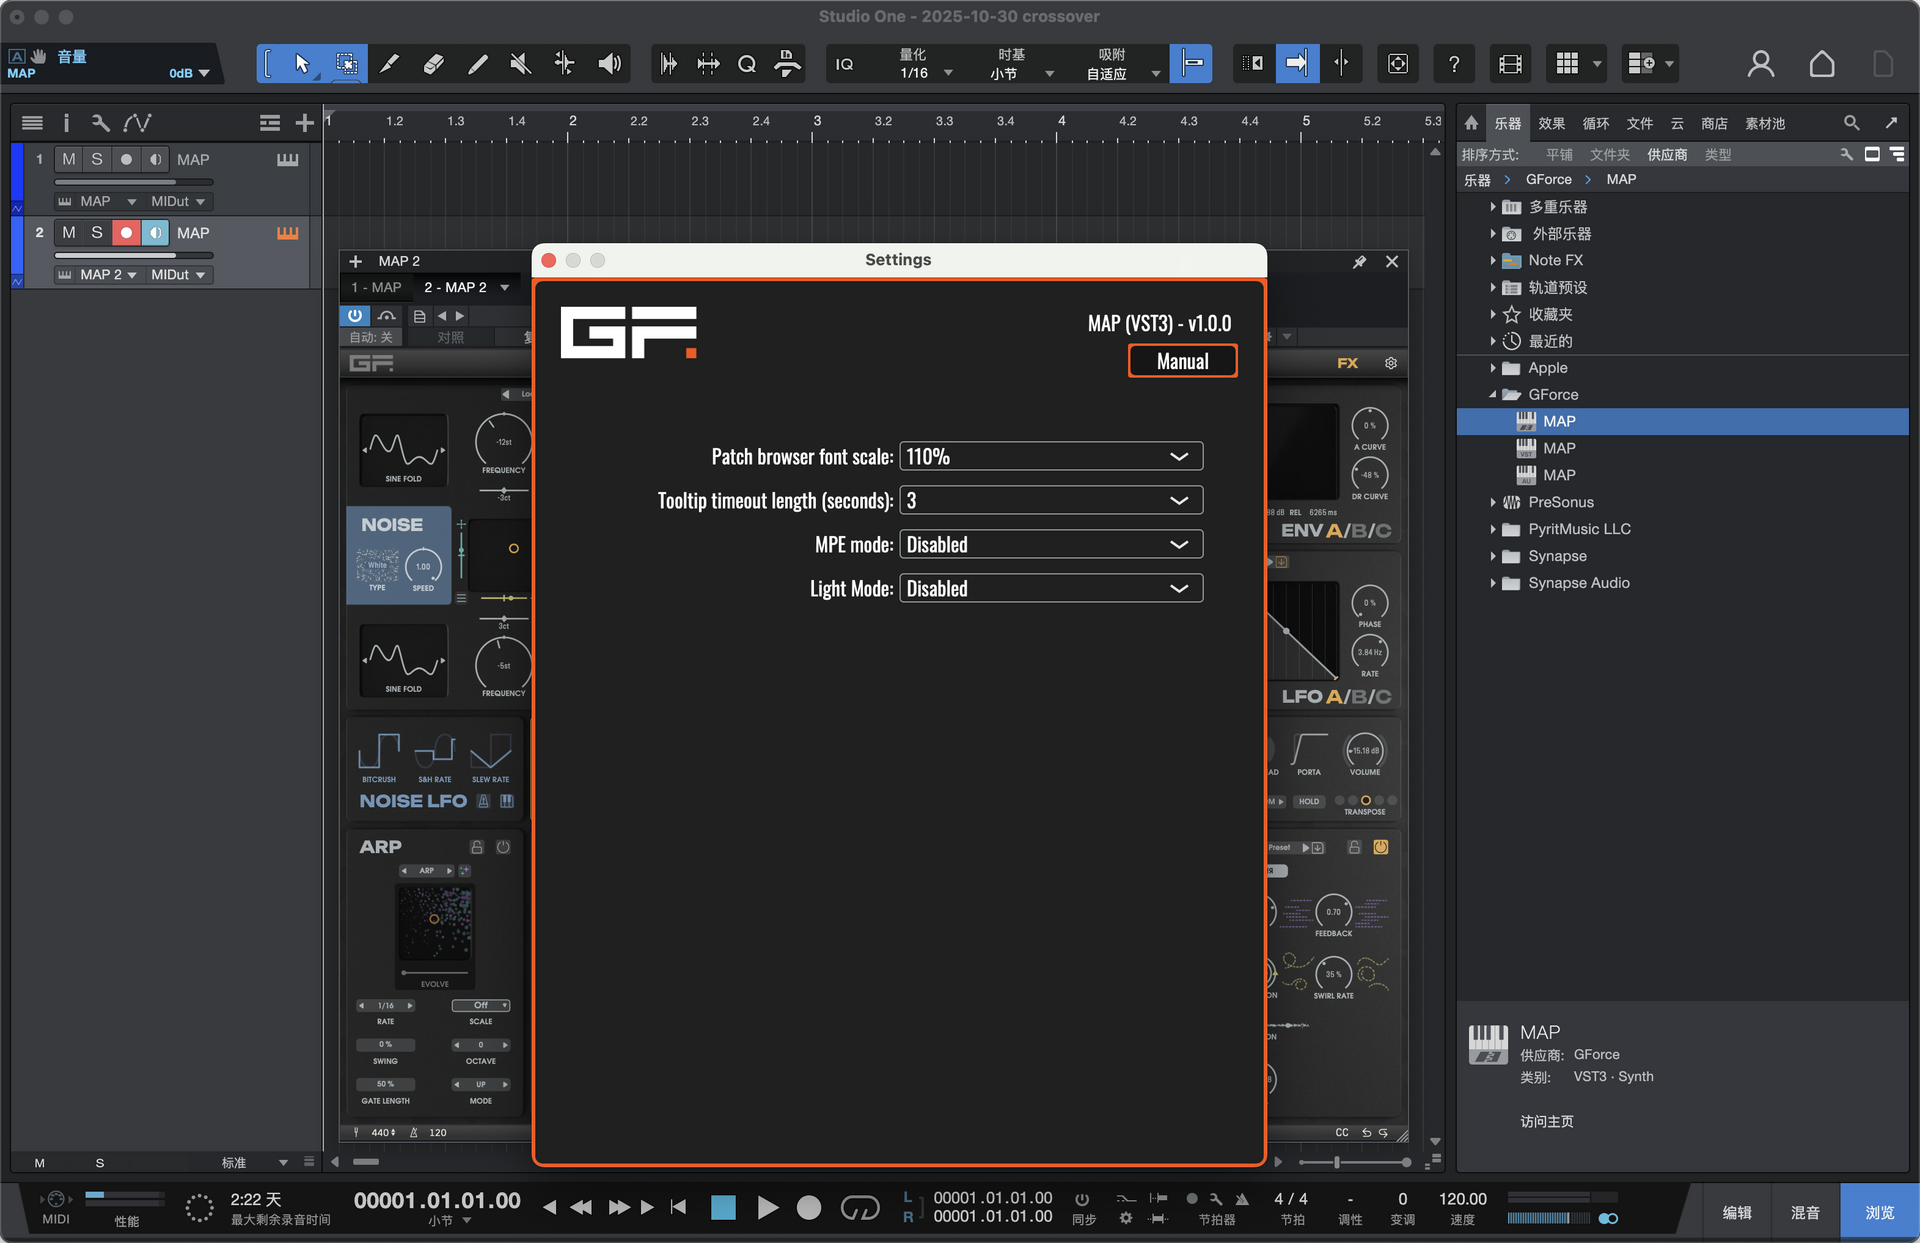Click the 访问主页 link

pyautogui.click(x=1546, y=1121)
